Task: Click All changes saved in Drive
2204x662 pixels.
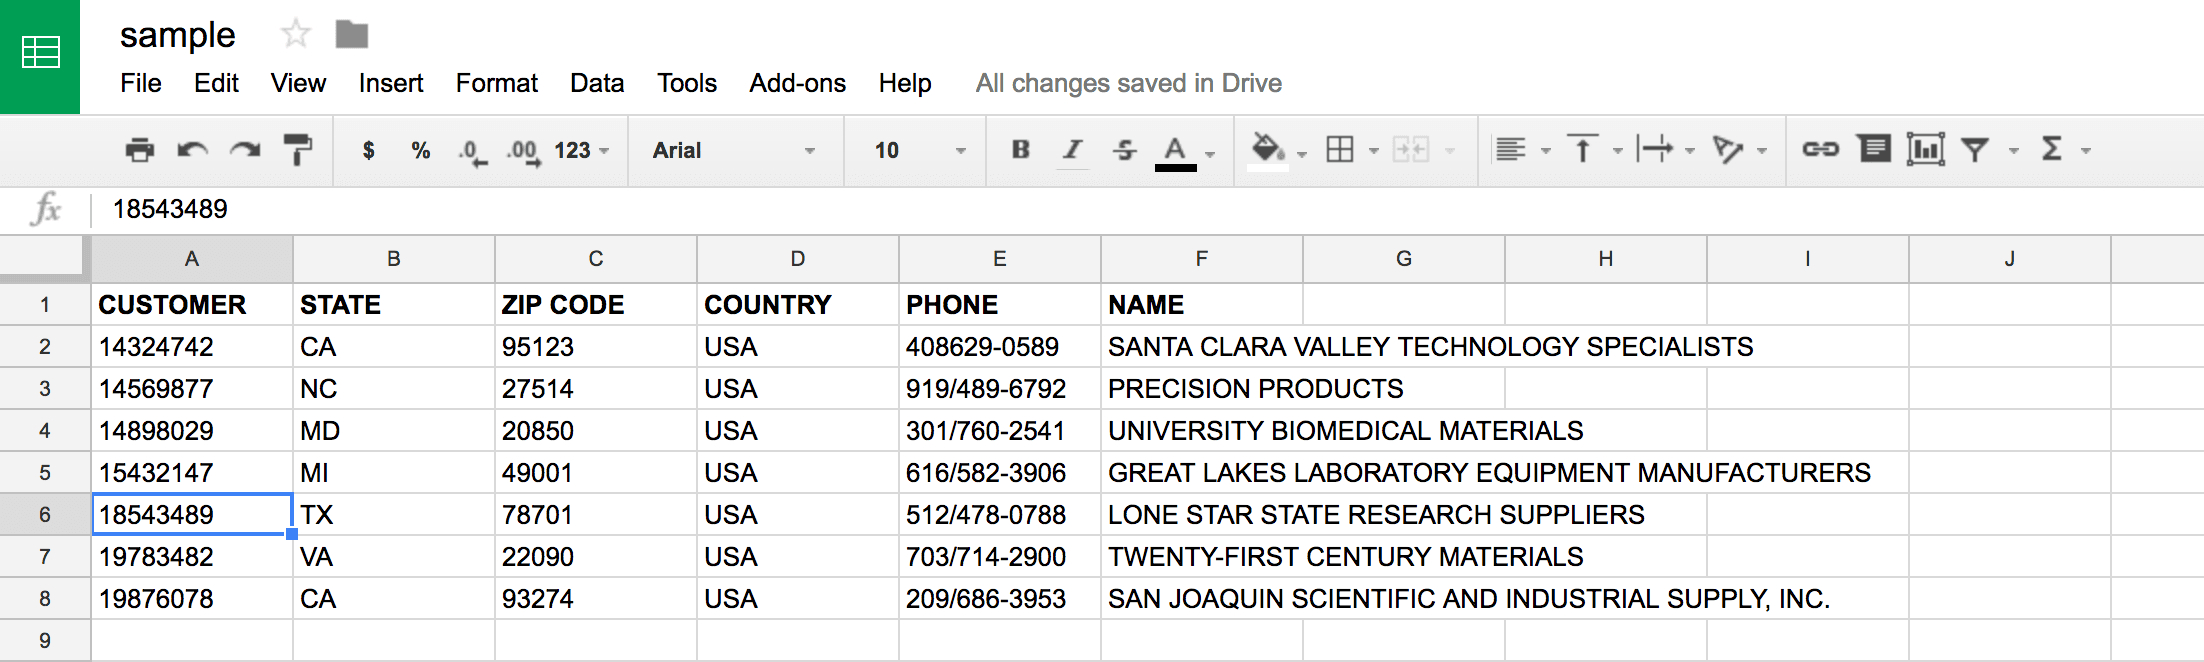Action: [x=1128, y=84]
